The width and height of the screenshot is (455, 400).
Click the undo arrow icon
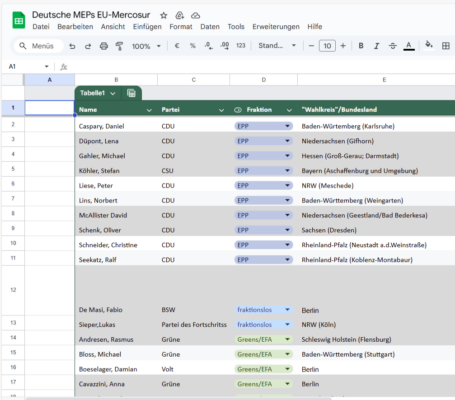pyautogui.click(x=72, y=46)
